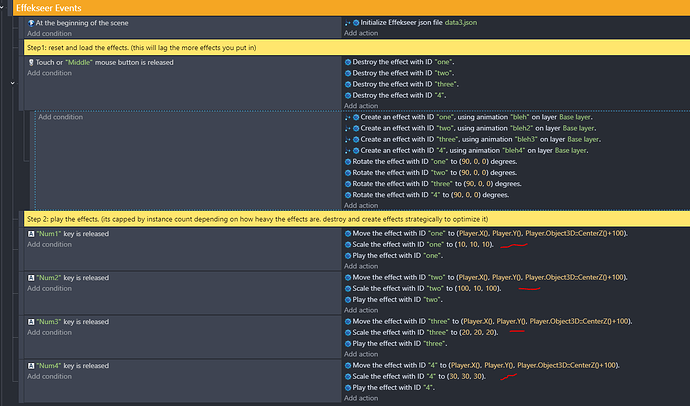Viewport: 690px width, 406px height.
Task: Add condition under "Num3" key is released
Action: coord(49,333)
